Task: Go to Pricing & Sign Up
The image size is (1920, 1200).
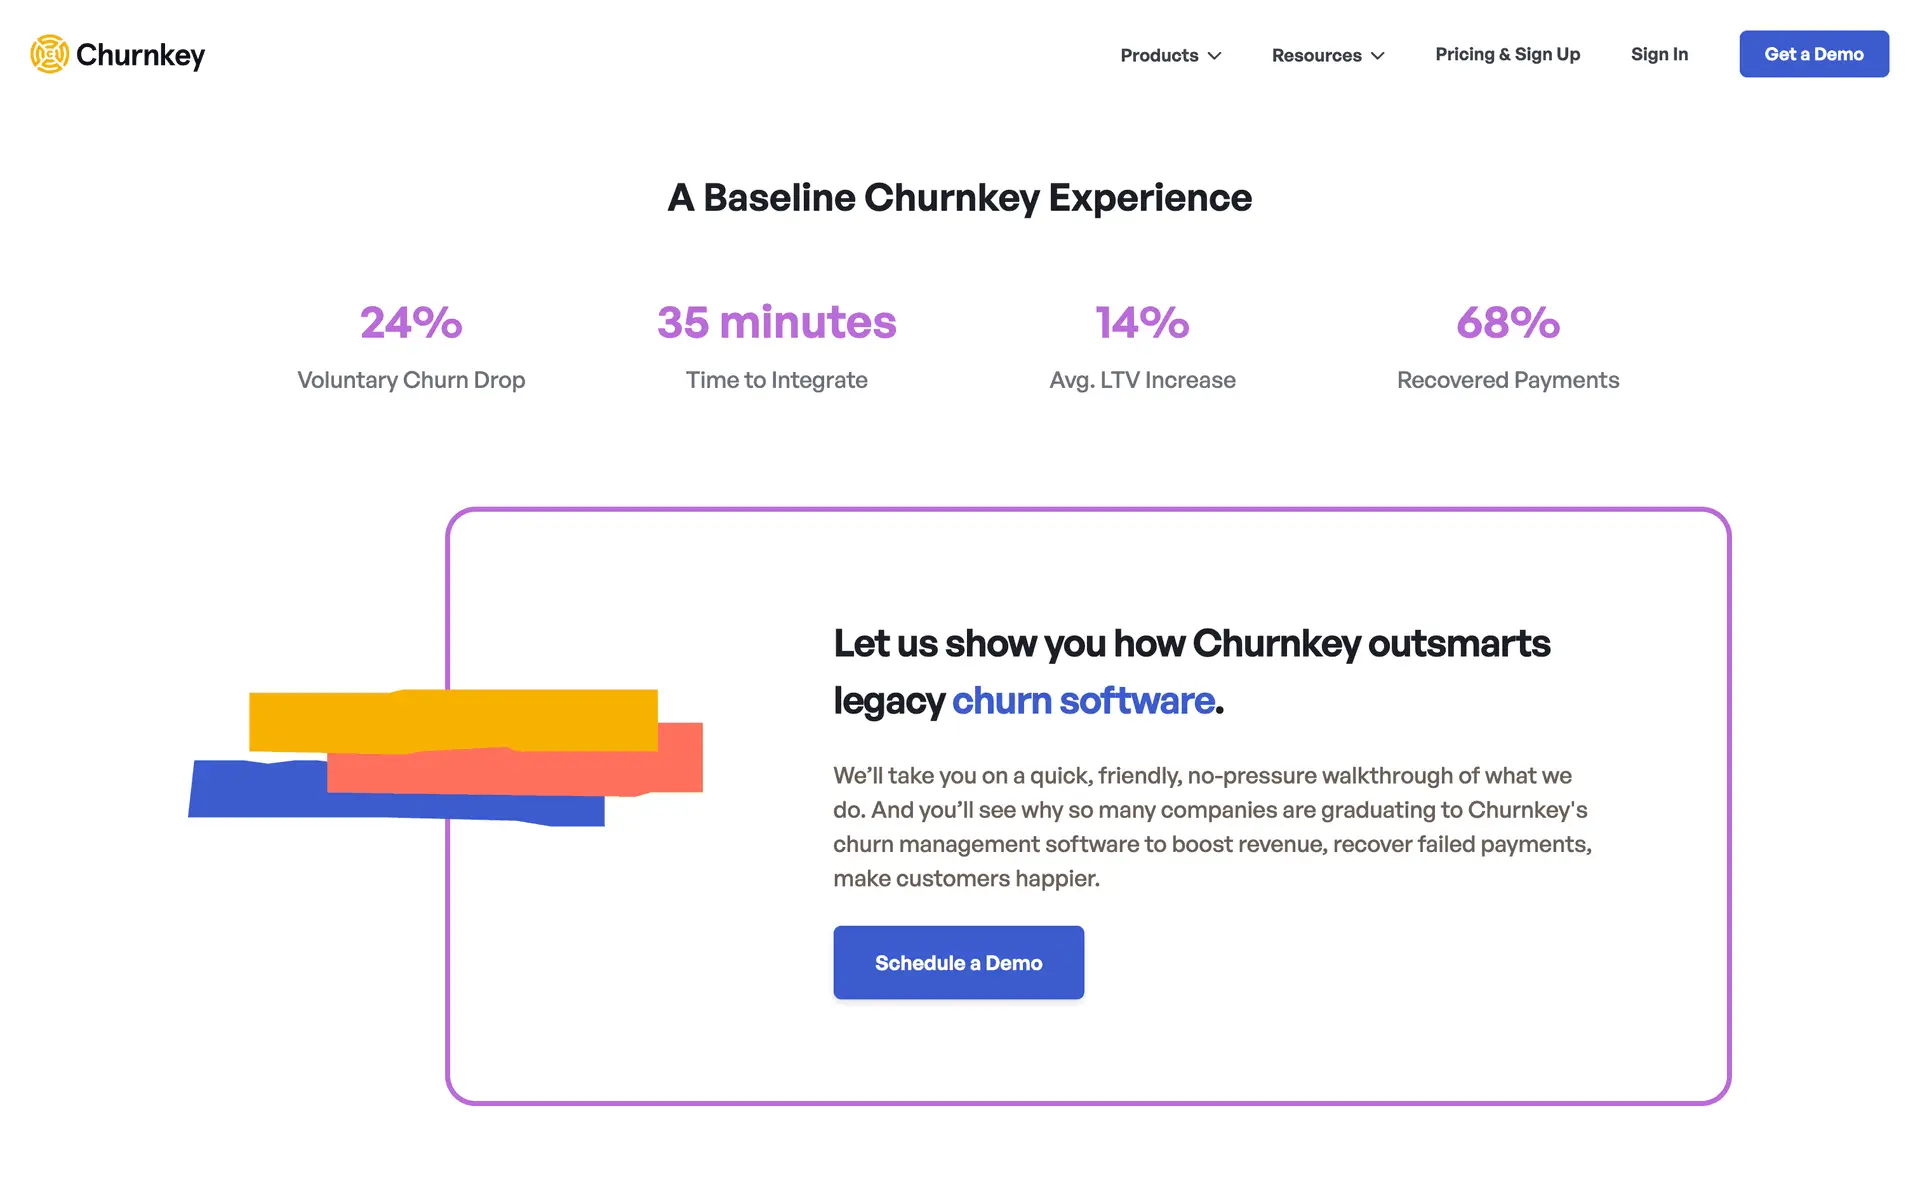Action: [x=1507, y=54]
